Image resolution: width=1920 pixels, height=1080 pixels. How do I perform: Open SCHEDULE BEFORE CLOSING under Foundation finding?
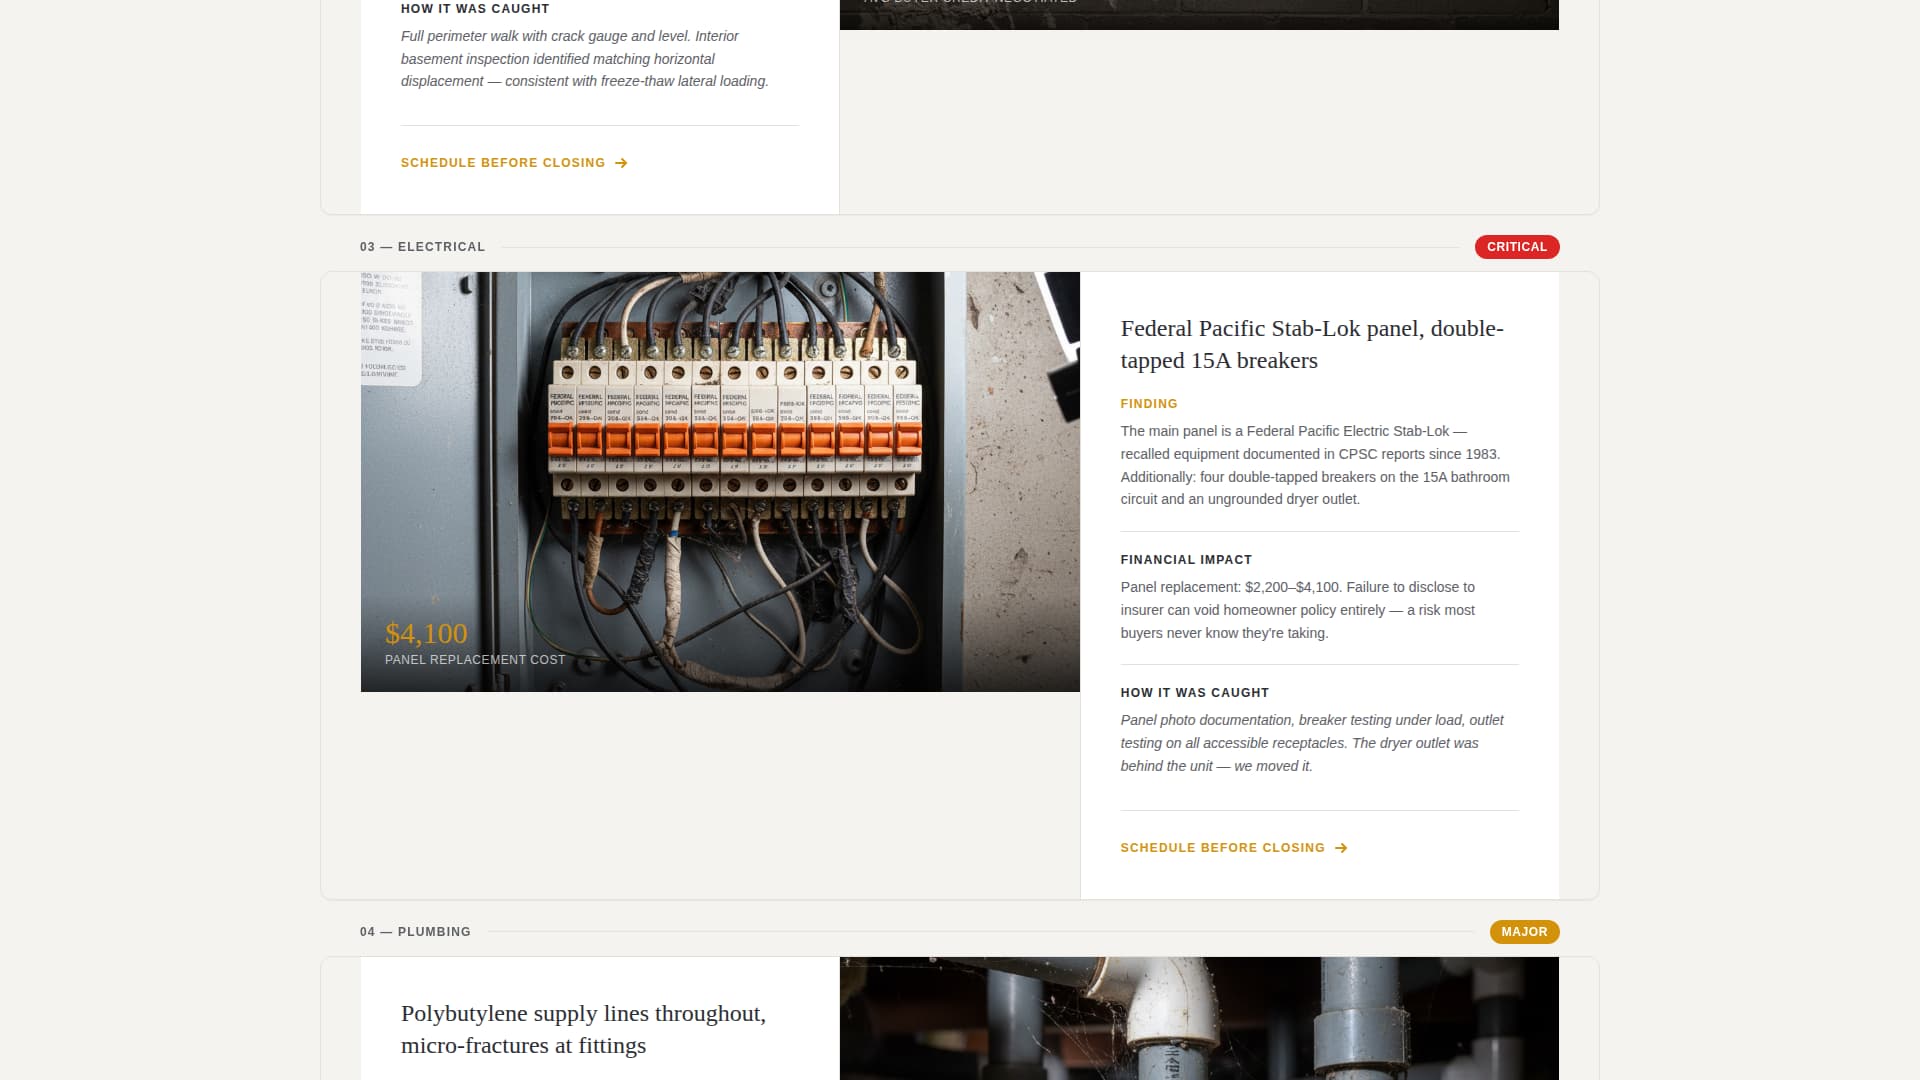click(x=502, y=162)
